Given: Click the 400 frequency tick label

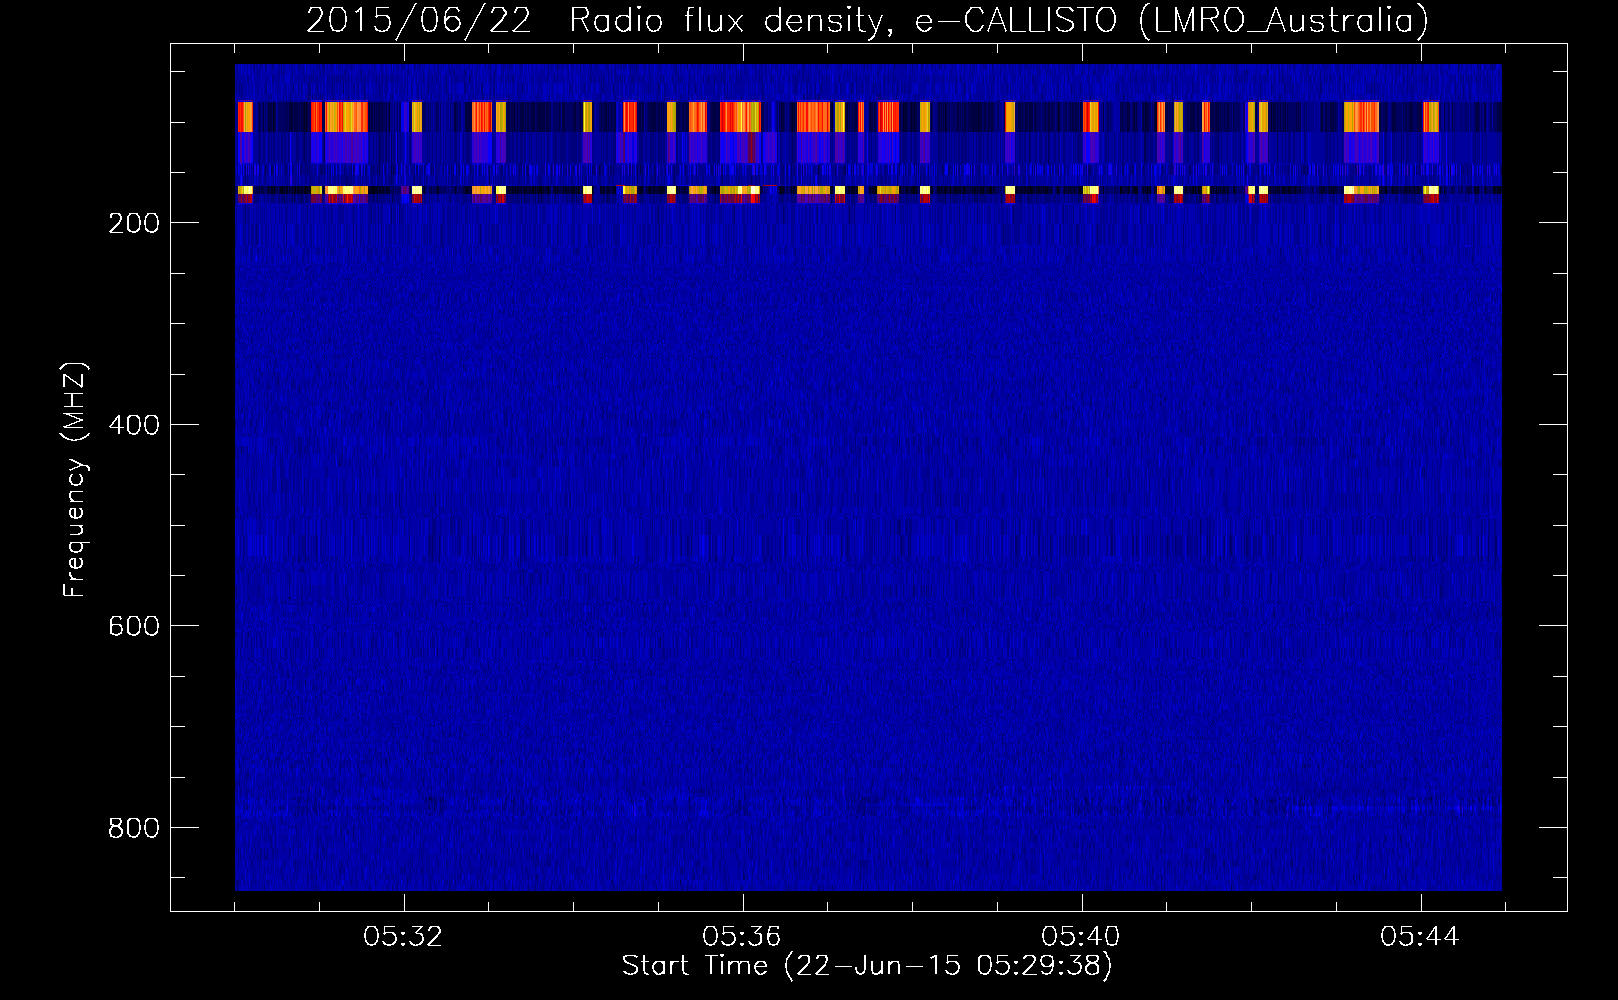Looking at the screenshot, I should 134,425.
